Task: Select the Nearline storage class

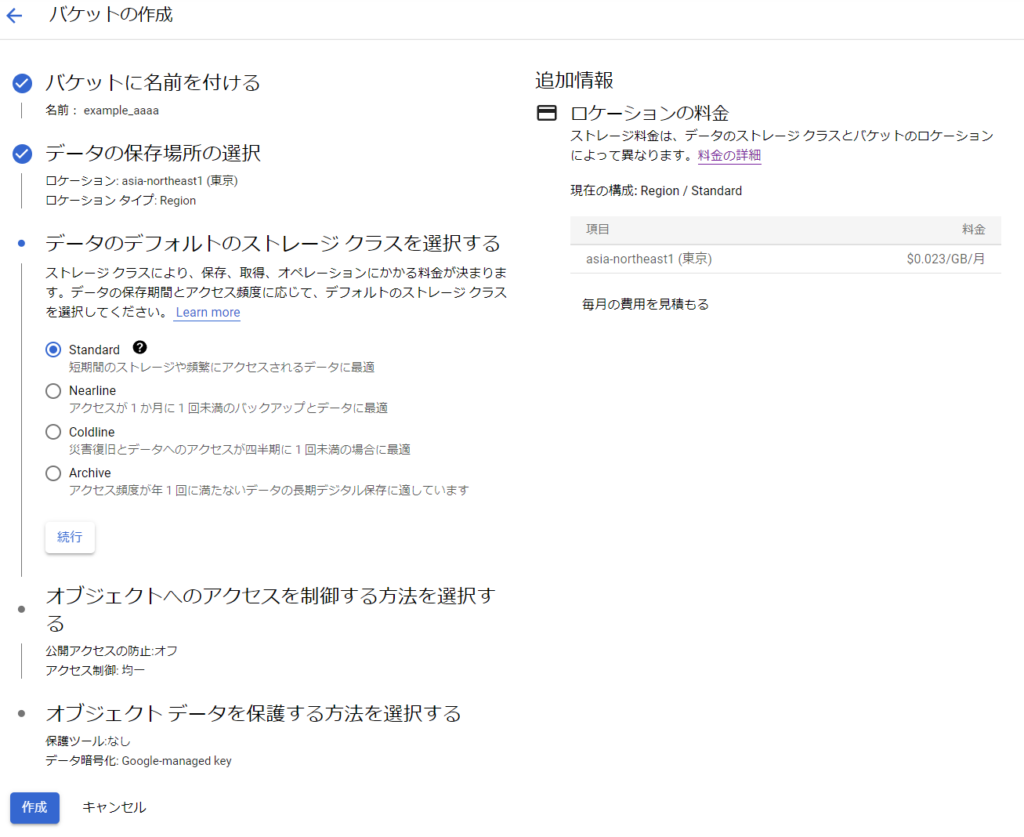Action: [x=54, y=391]
